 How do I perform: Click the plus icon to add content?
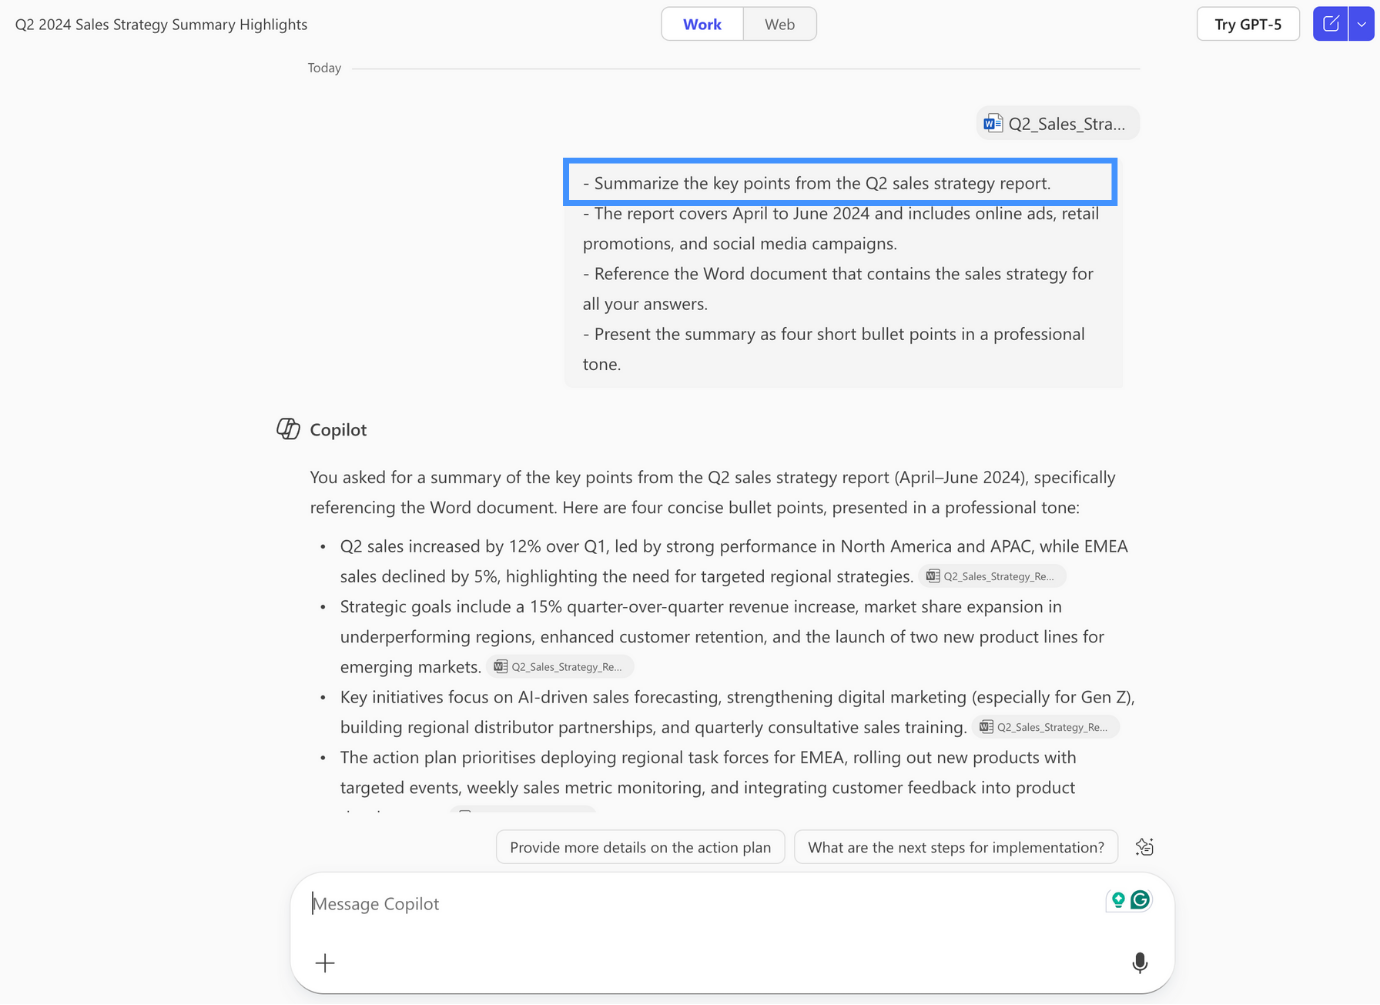pos(325,963)
